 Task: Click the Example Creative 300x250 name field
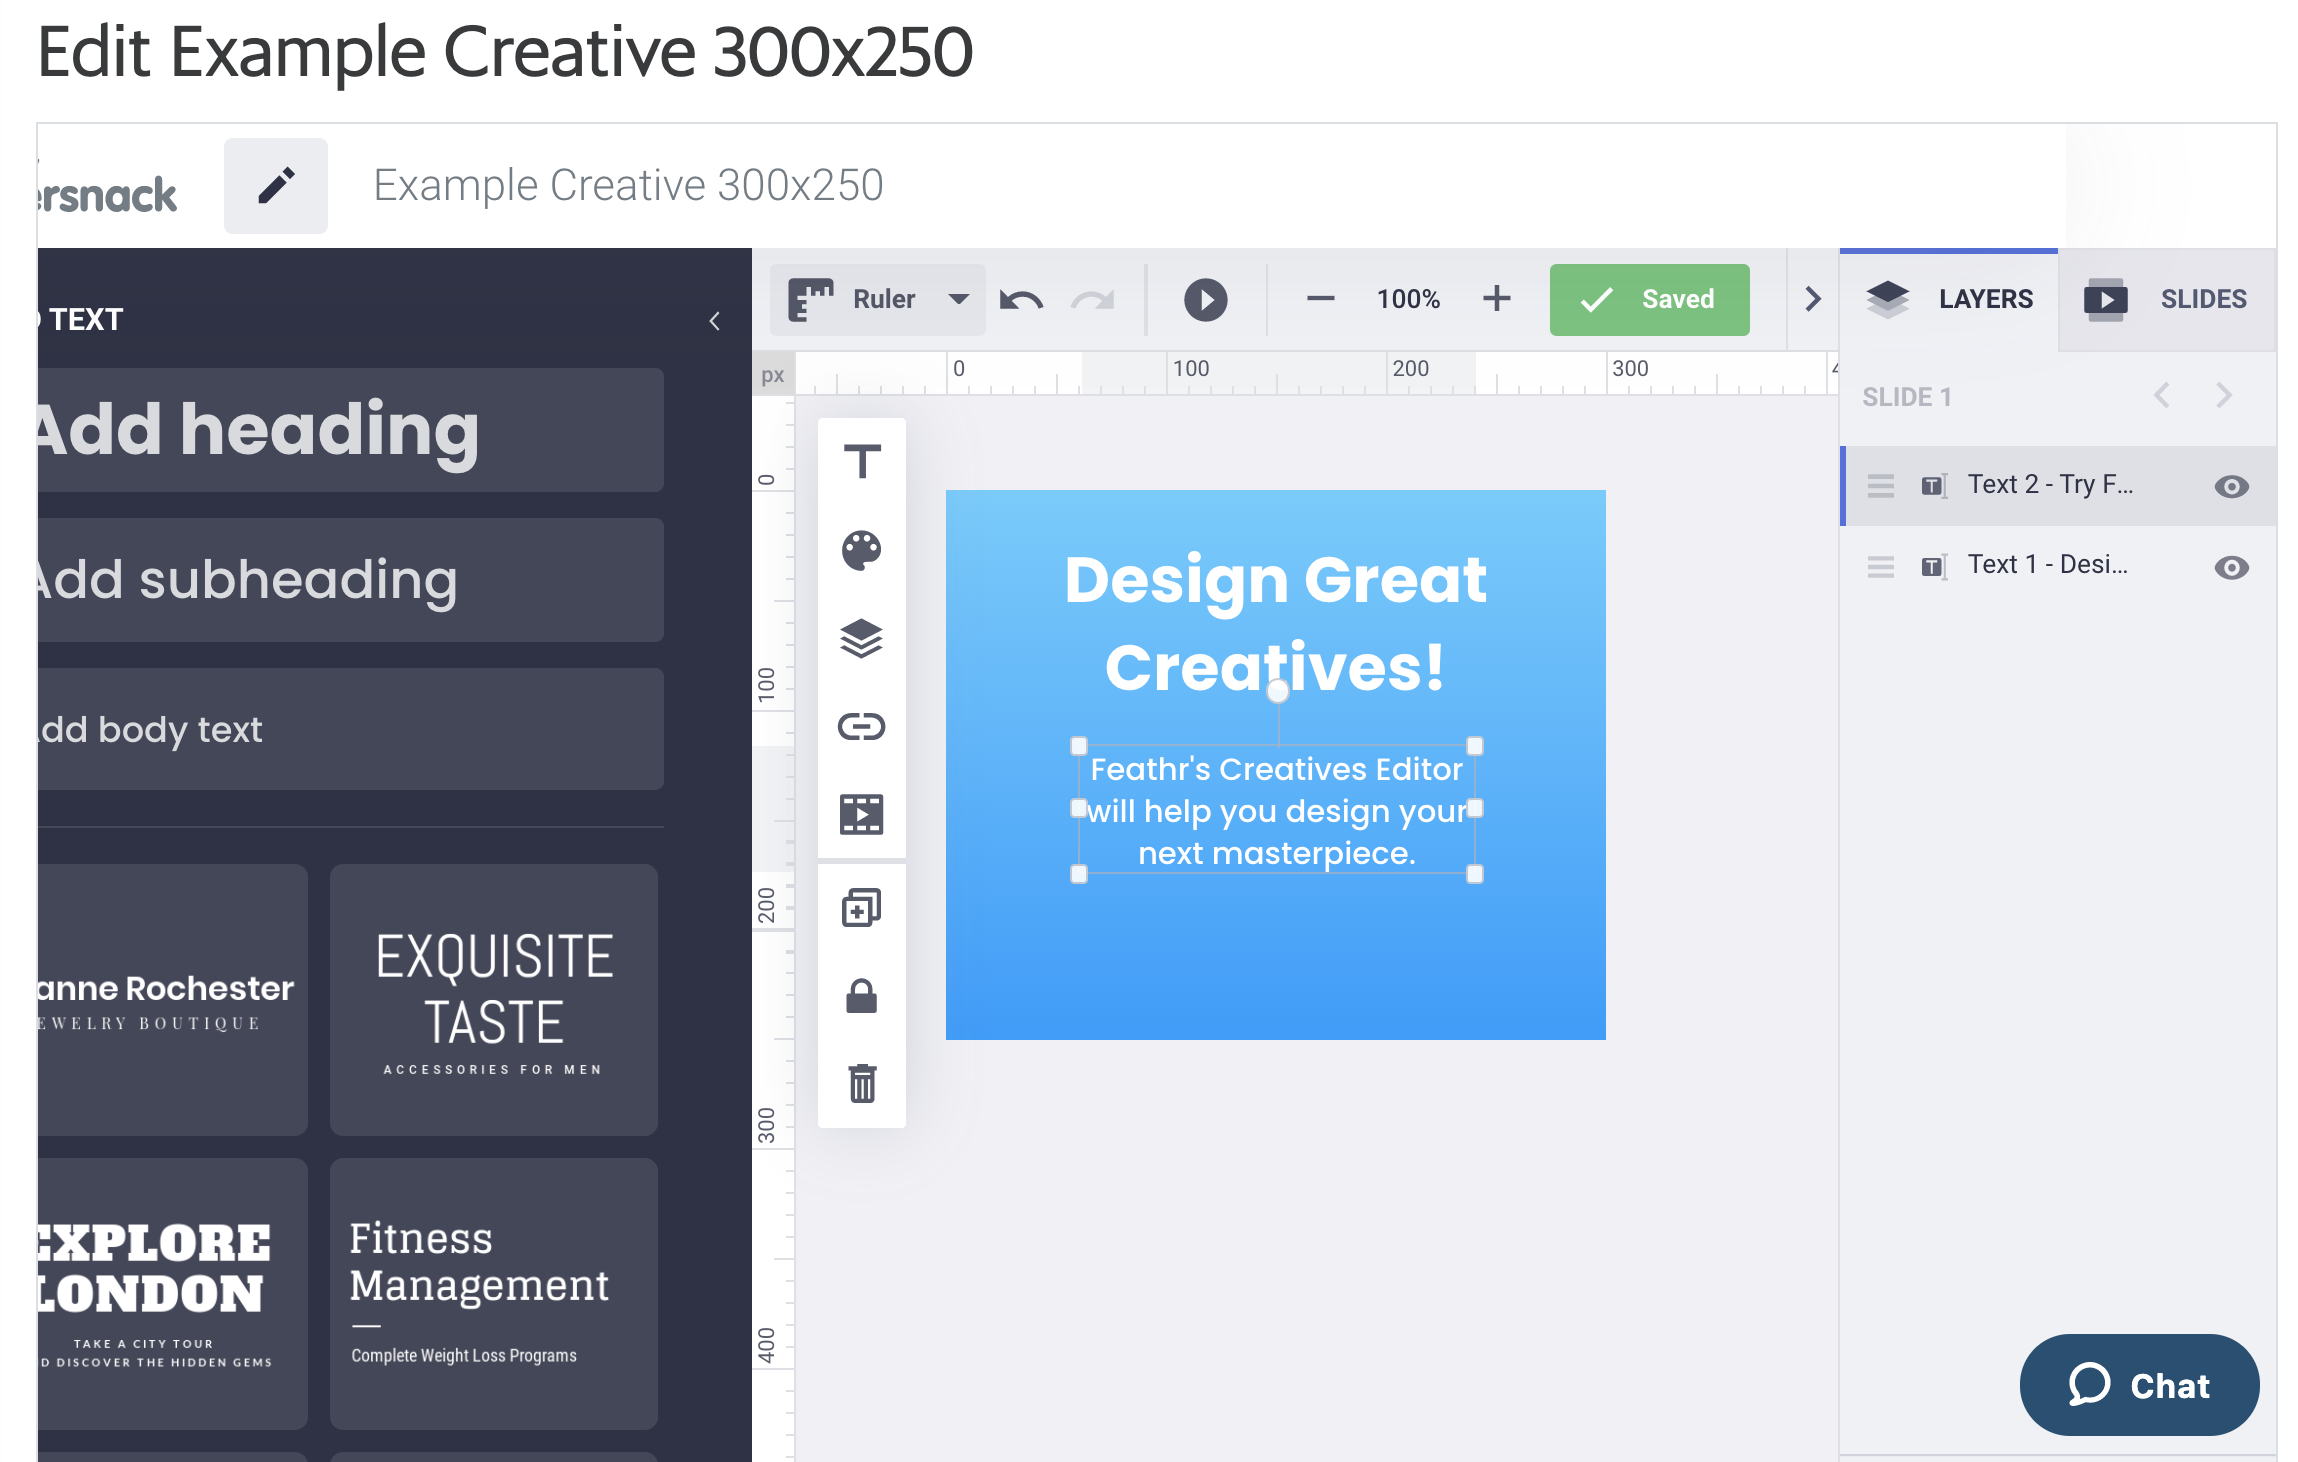click(x=628, y=186)
